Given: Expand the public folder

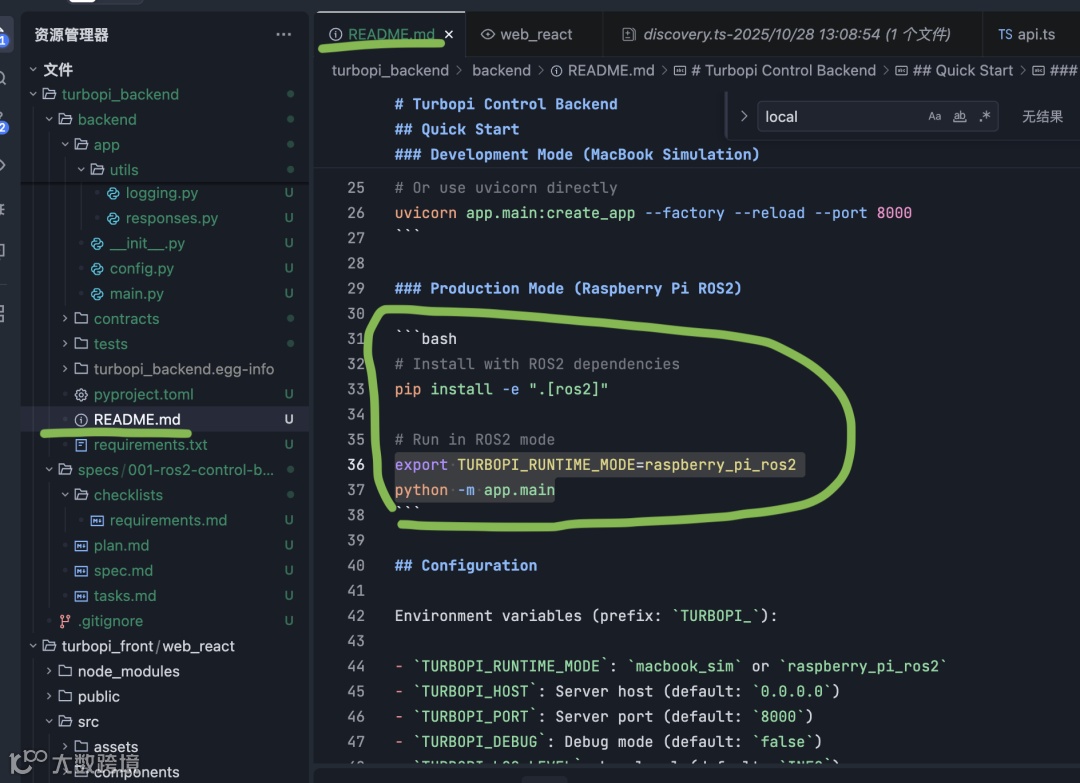Looking at the screenshot, I should pos(49,696).
